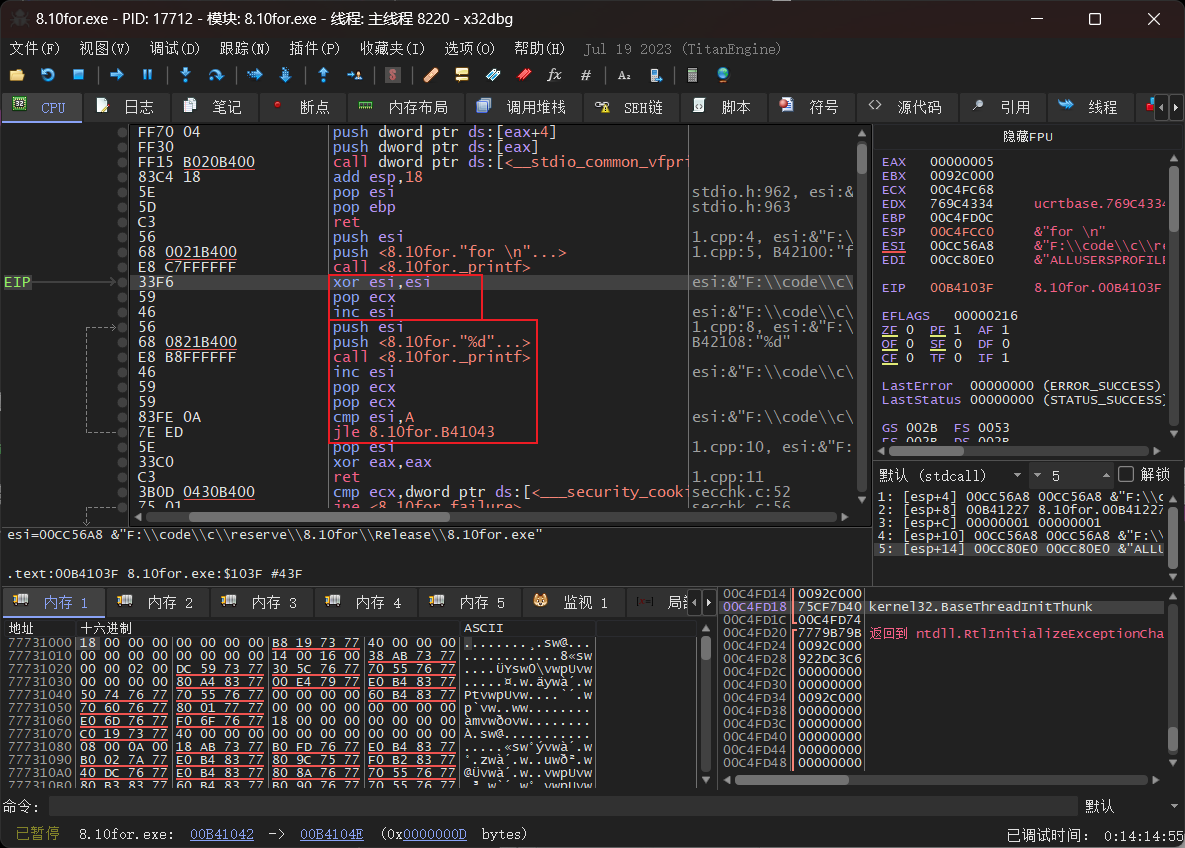Click the stack panel horizontal scrollbar thumb

(x=792, y=780)
